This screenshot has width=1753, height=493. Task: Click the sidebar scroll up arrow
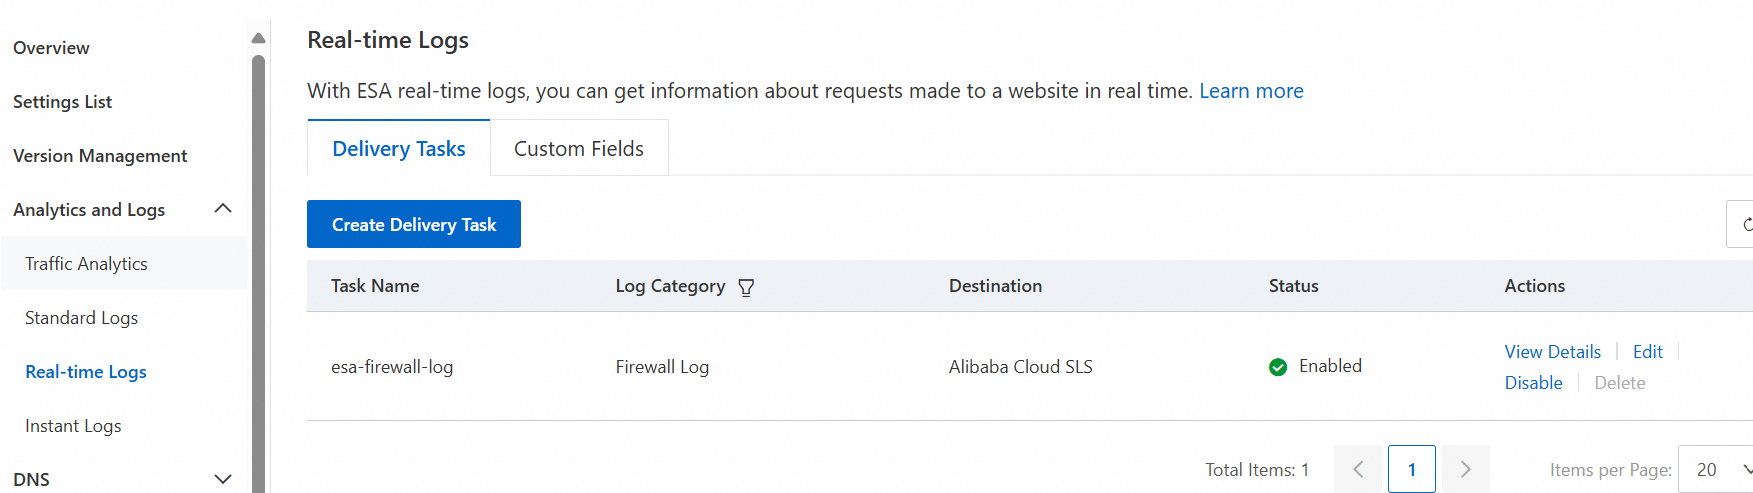click(x=258, y=38)
